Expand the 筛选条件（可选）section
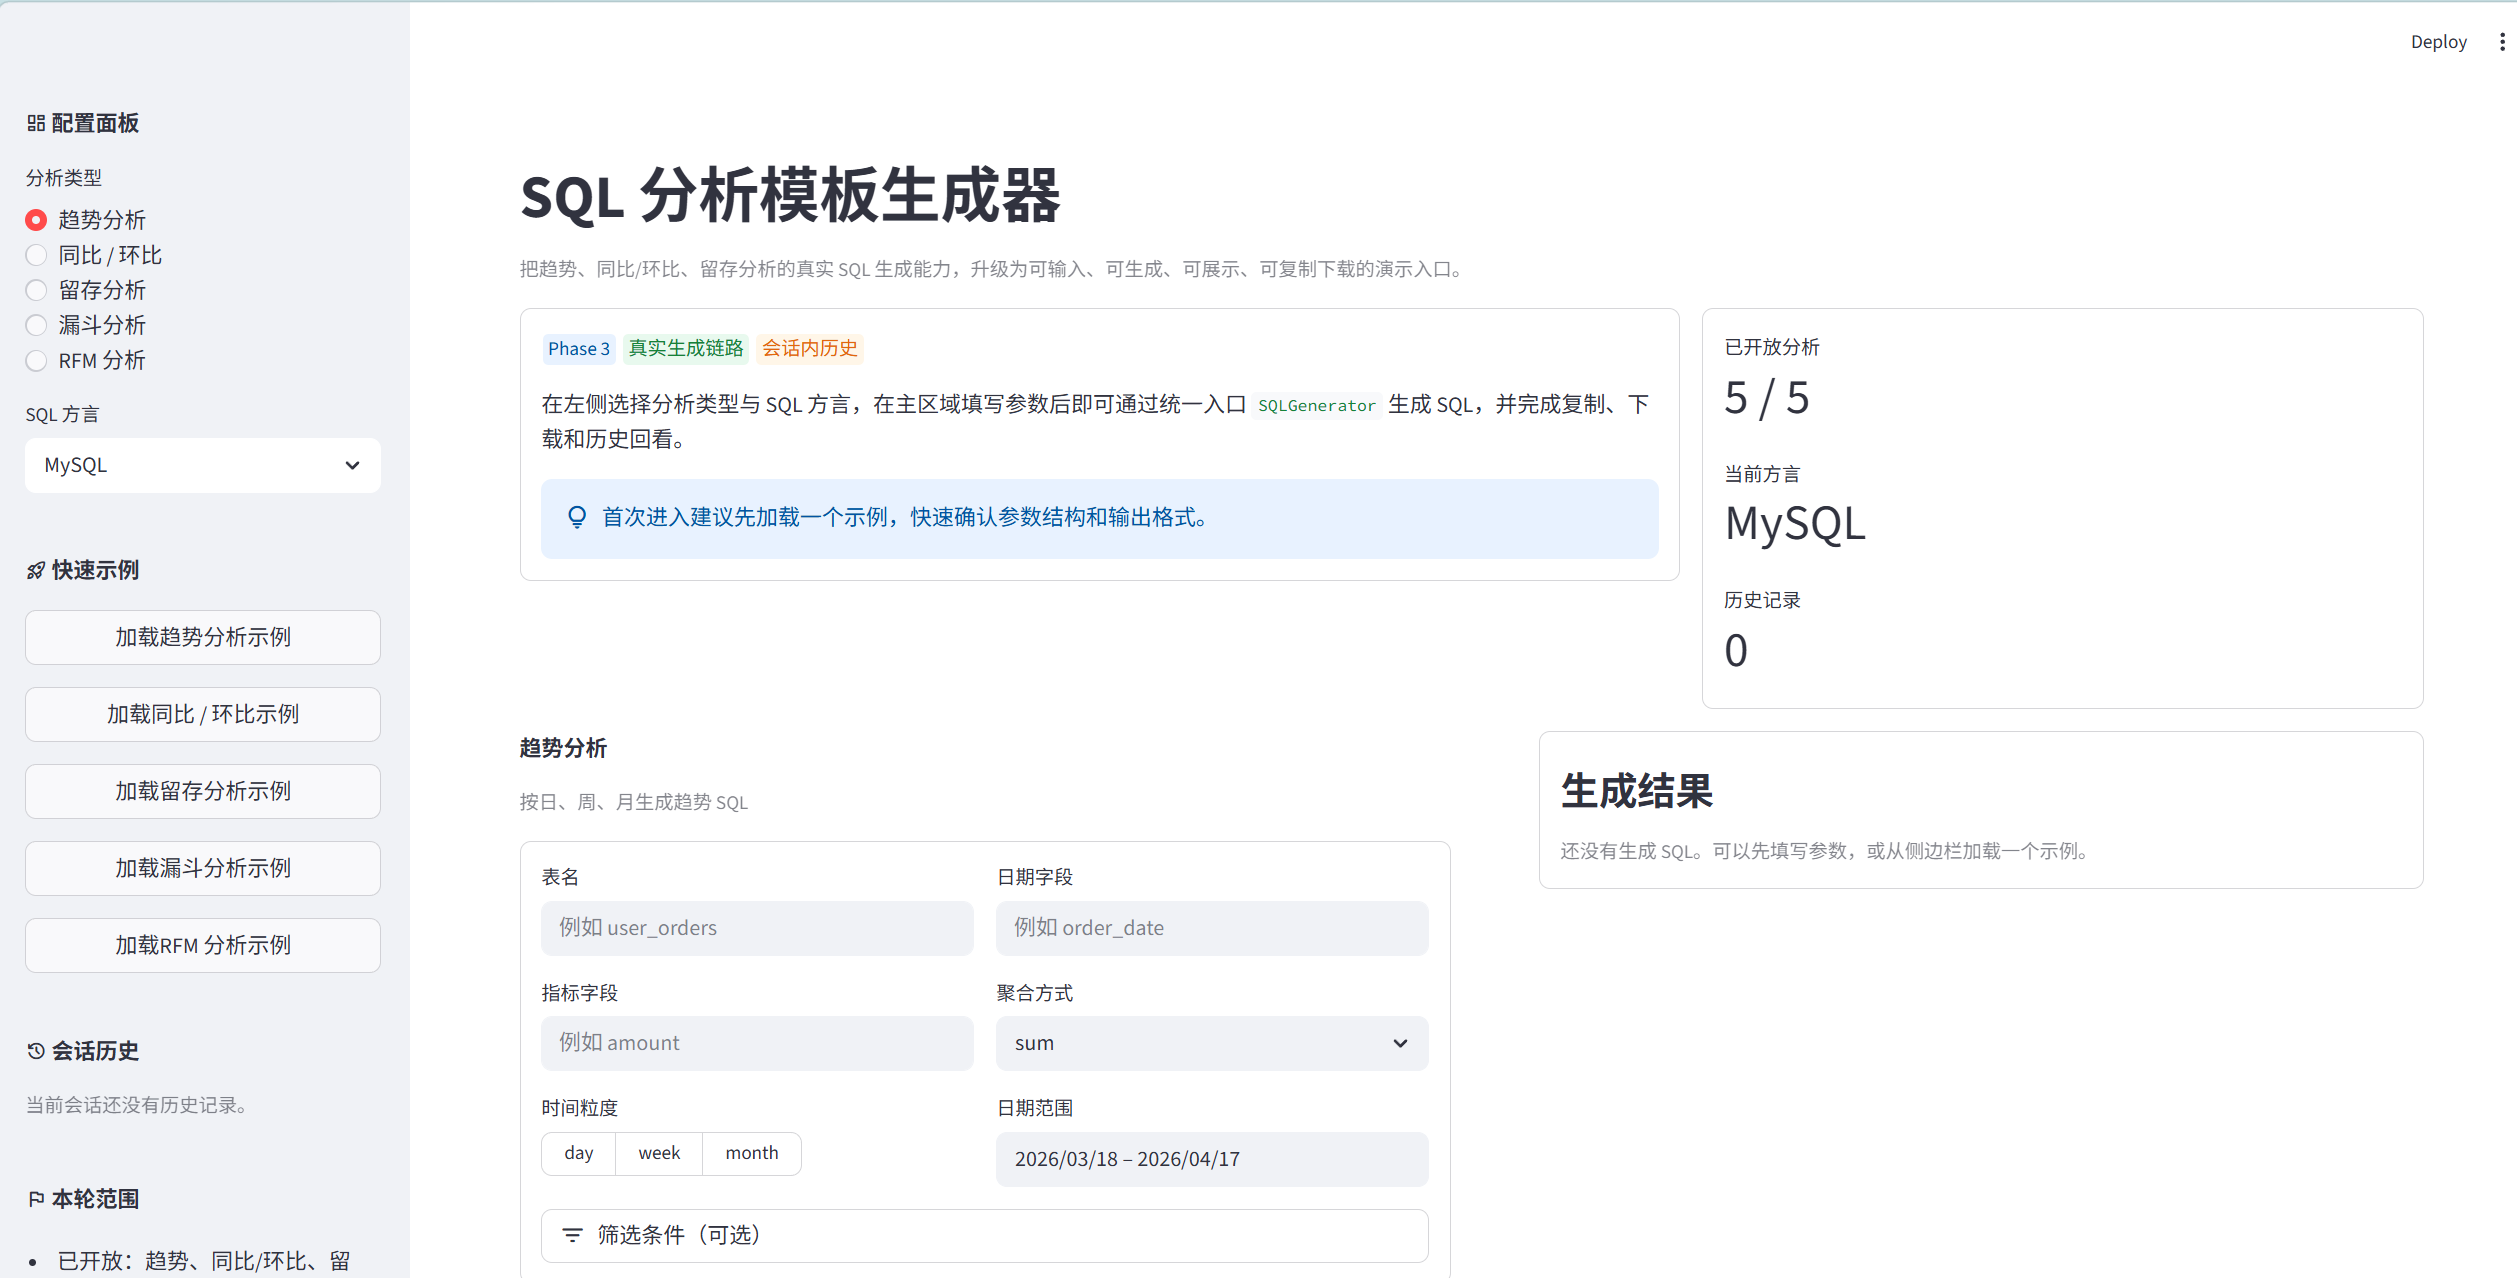This screenshot has width=2517, height=1278. click(x=985, y=1235)
